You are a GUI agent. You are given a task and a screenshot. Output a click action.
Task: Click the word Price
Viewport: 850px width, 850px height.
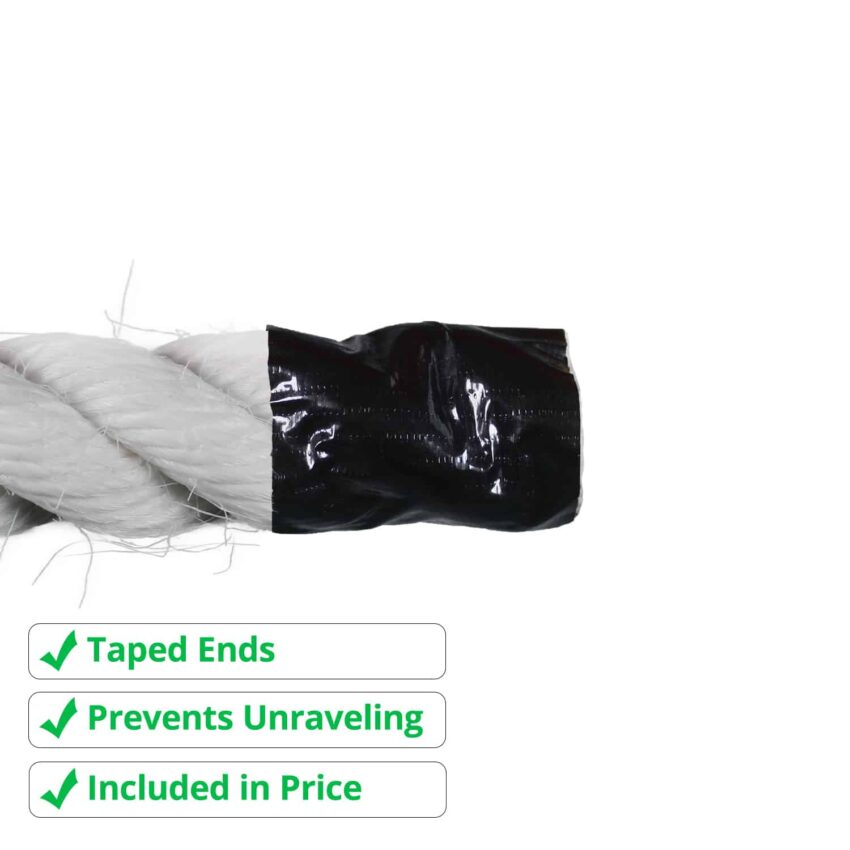(320, 788)
